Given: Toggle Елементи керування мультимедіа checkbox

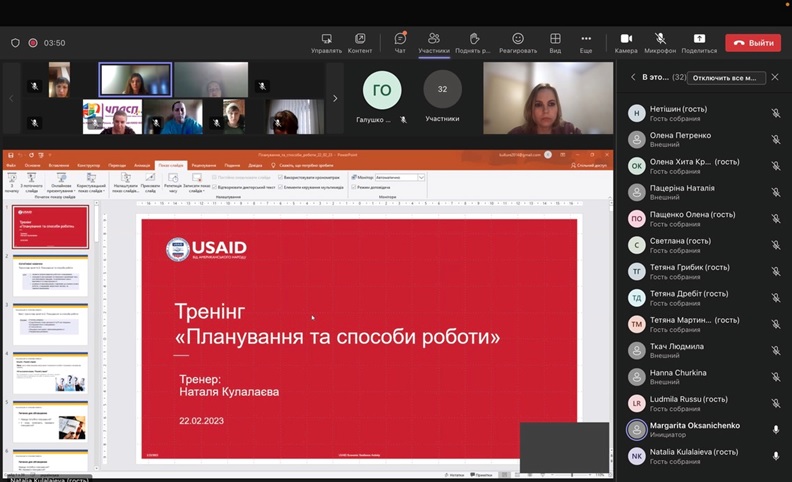Looking at the screenshot, I should (280, 187).
